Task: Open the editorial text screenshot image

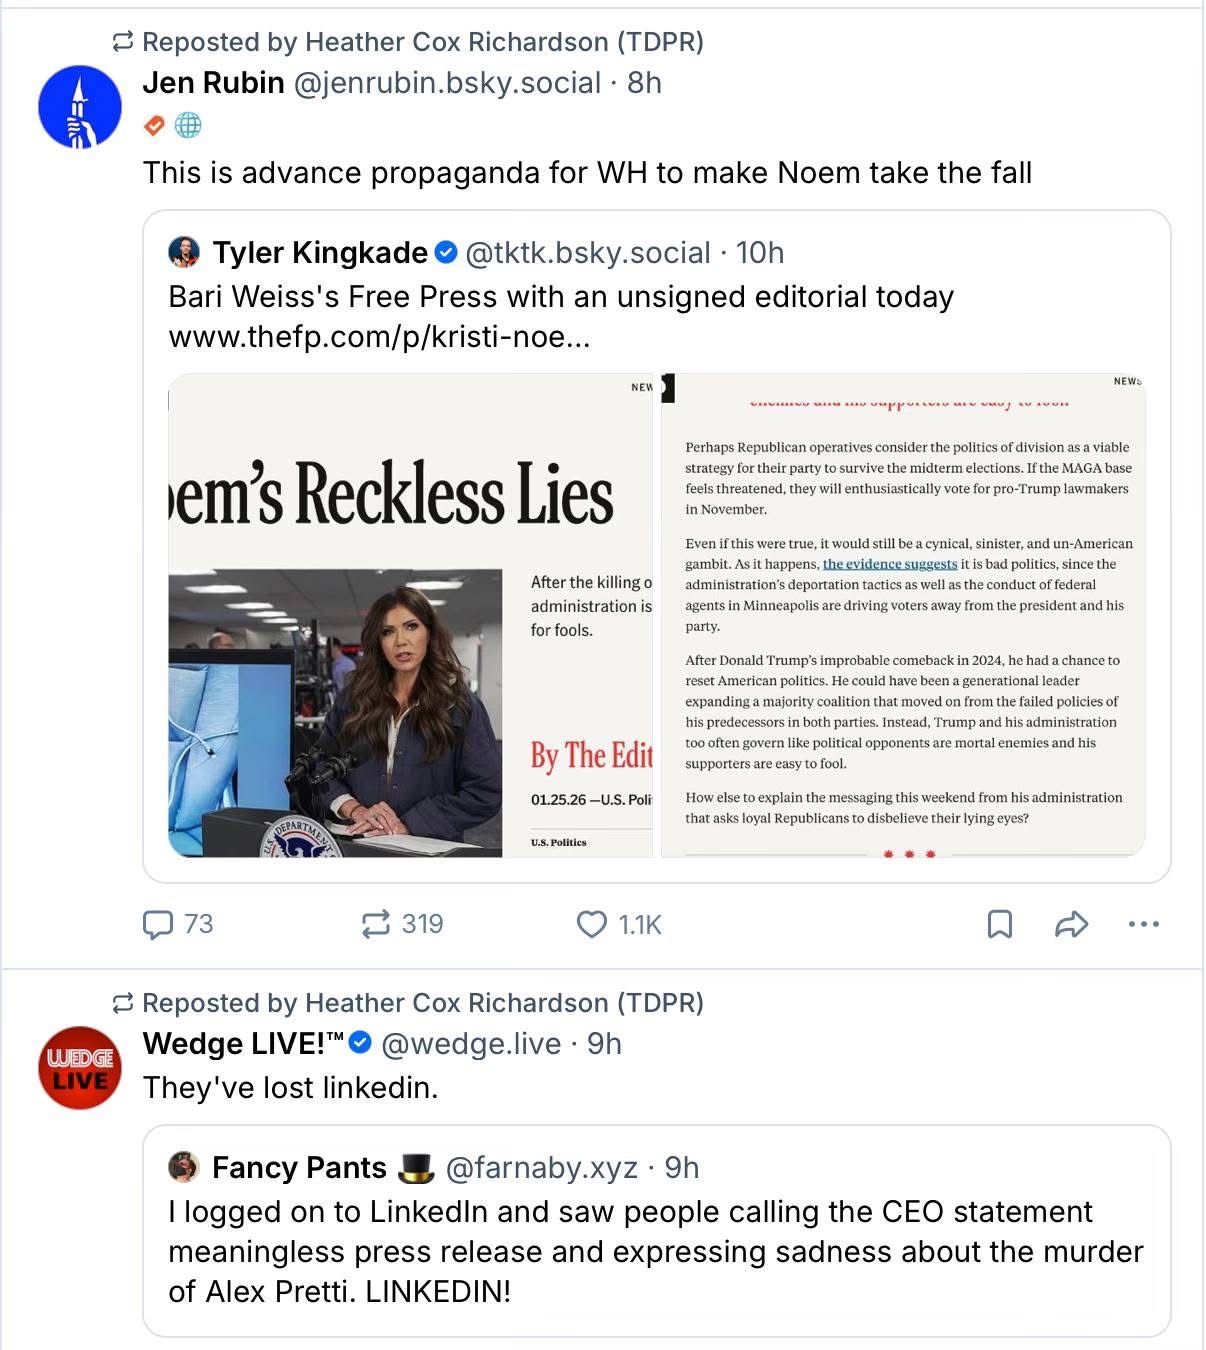Action: [903, 615]
